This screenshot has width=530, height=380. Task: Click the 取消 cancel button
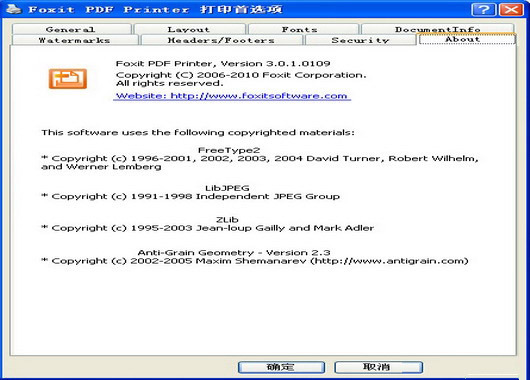pos(378,367)
